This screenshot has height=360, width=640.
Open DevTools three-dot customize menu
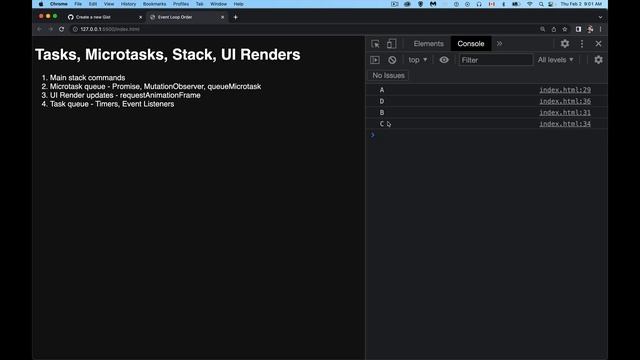[x=582, y=43]
